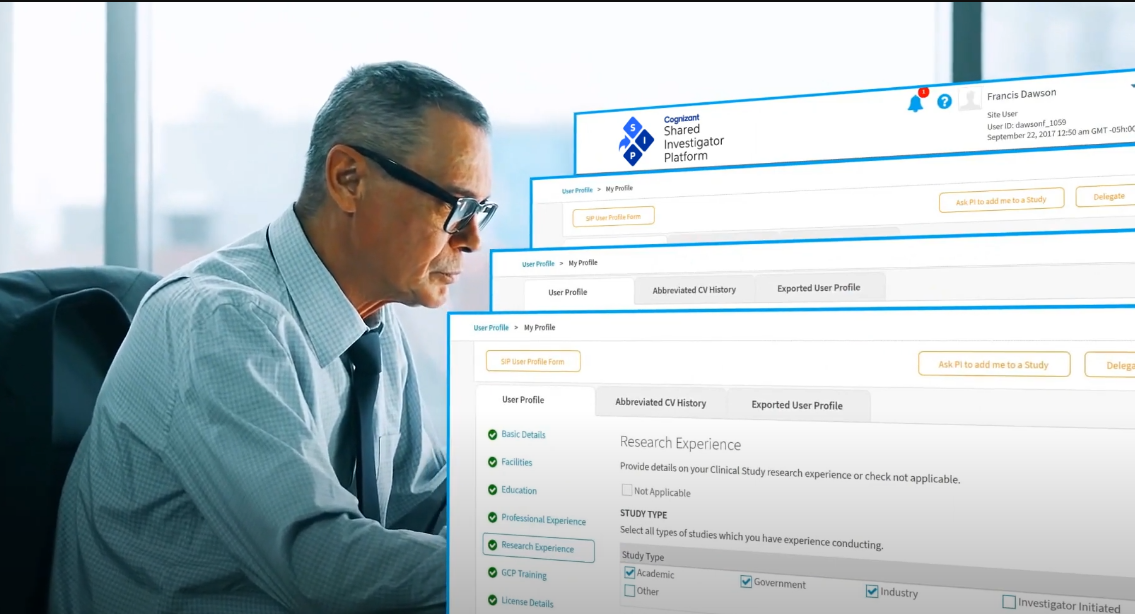The image size is (1135, 614).
Task: Check the Other study type
Action: [630, 591]
